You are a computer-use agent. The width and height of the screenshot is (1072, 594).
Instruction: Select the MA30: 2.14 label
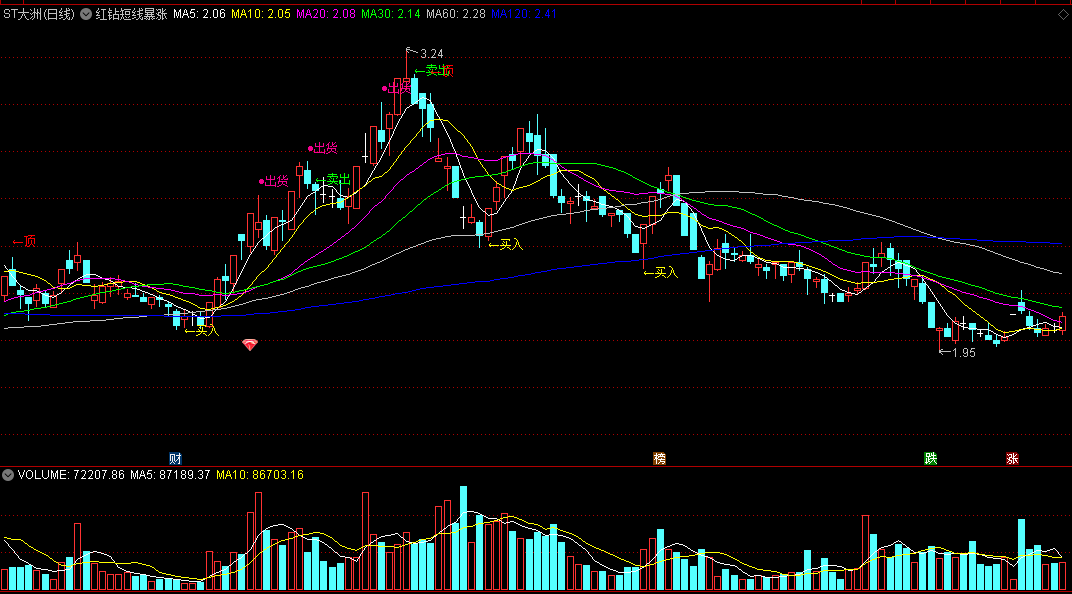(x=390, y=14)
